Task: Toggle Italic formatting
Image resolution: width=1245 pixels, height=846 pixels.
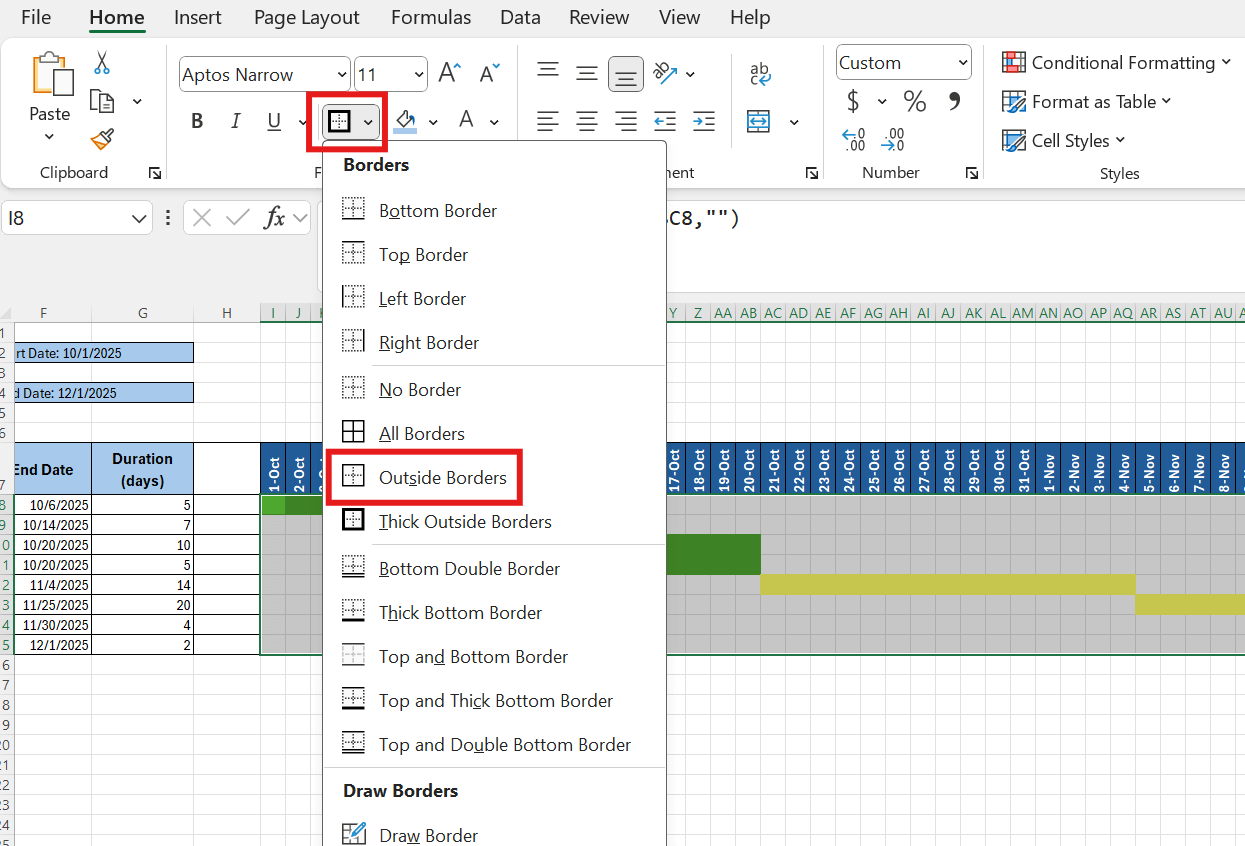Action: pos(236,122)
